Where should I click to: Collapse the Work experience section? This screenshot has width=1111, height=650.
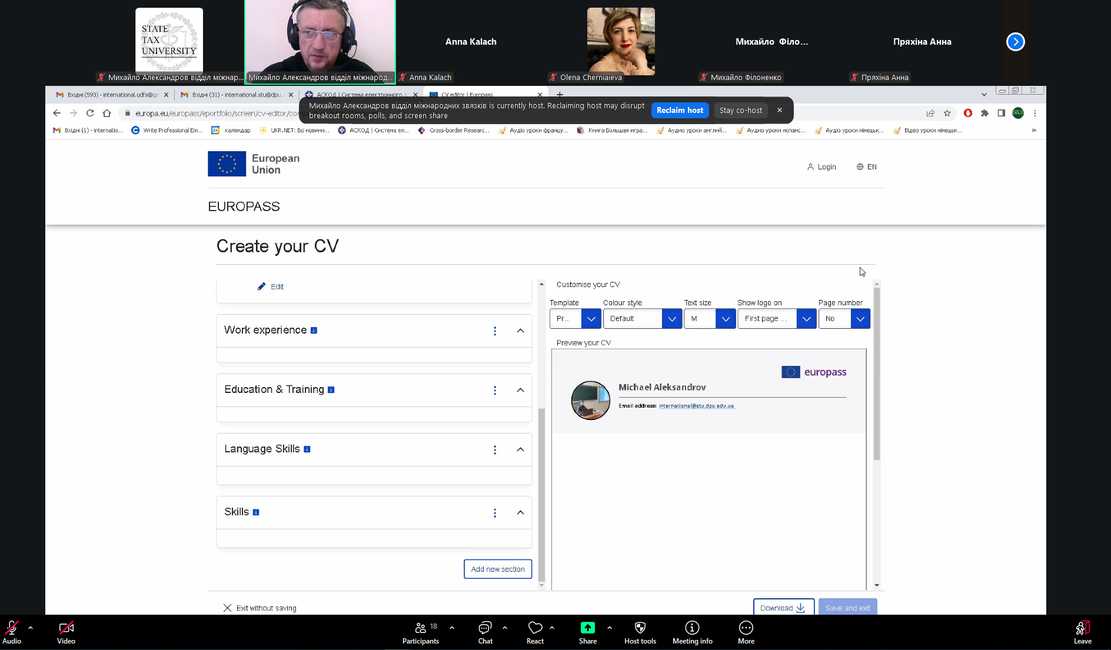pyautogui.click(x=520, y=331)
